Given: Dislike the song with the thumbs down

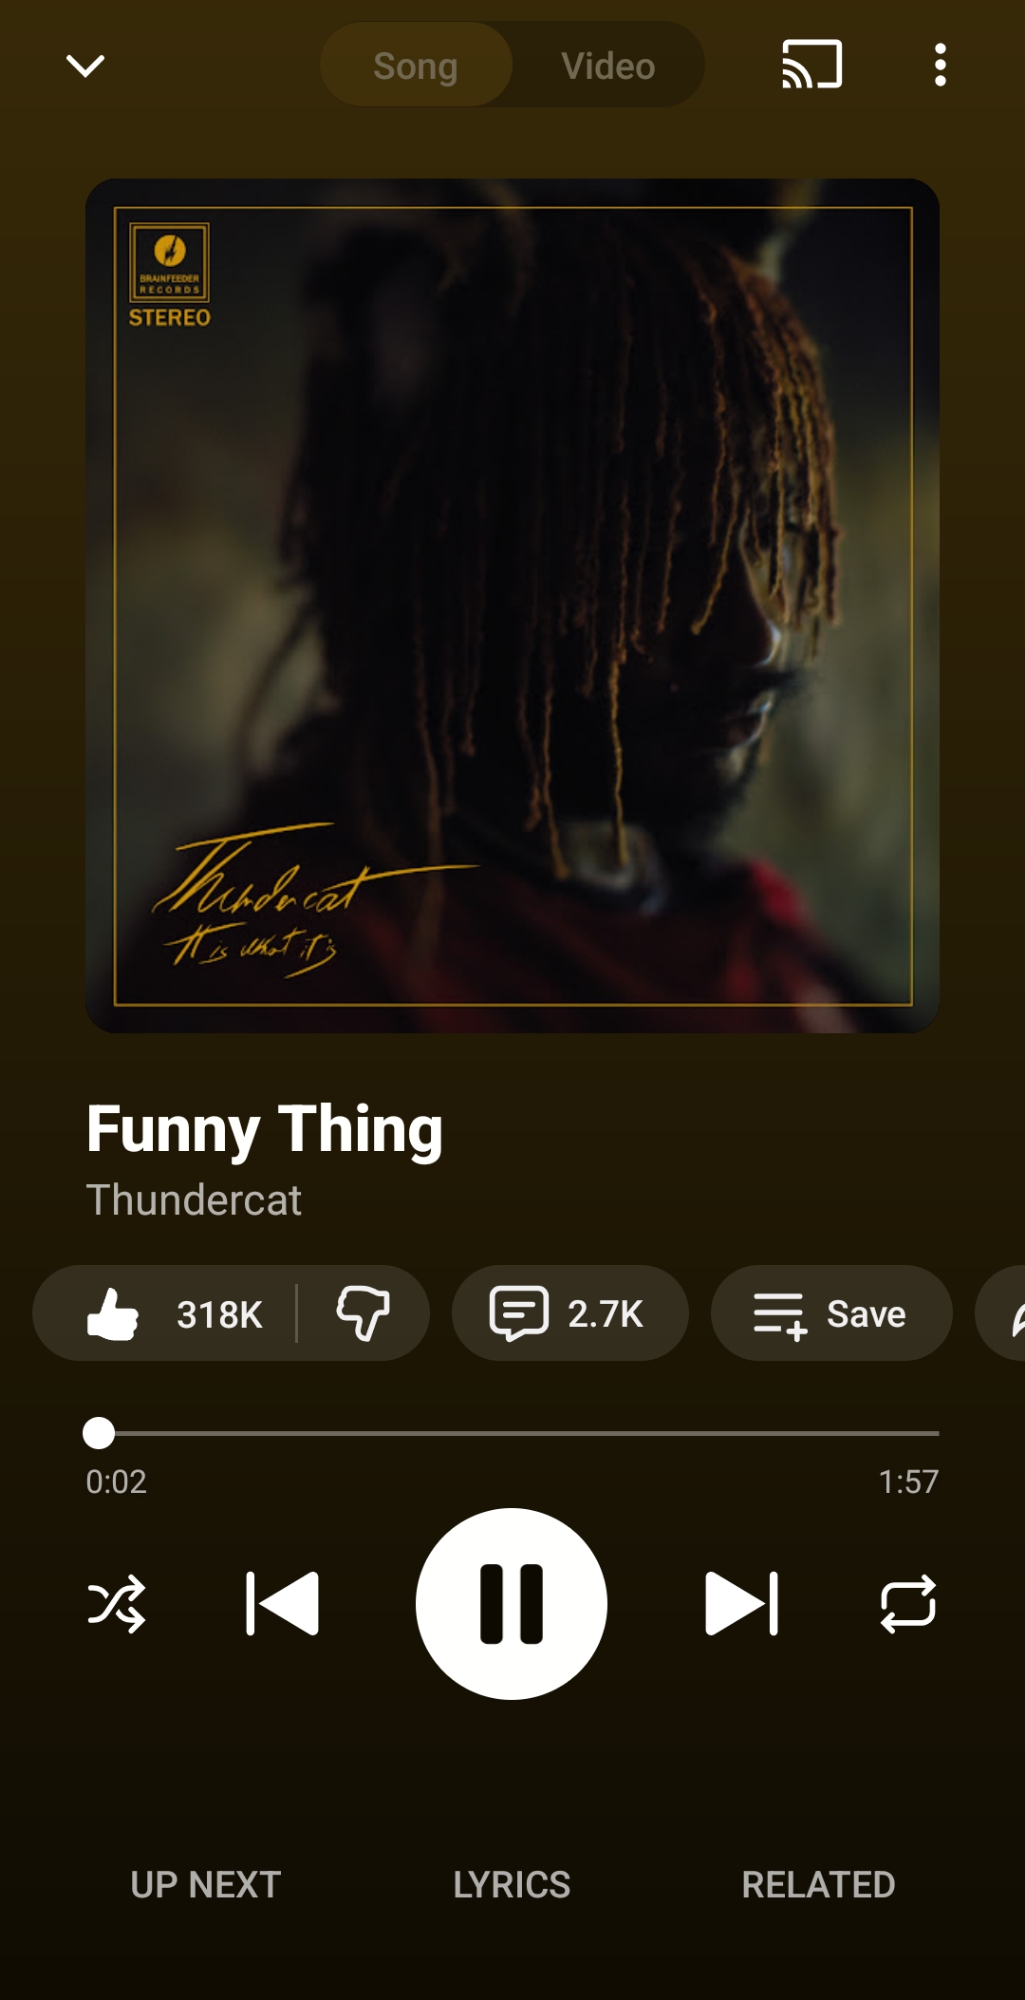Looking at the screenshot, I should [x=363, y=1313].
